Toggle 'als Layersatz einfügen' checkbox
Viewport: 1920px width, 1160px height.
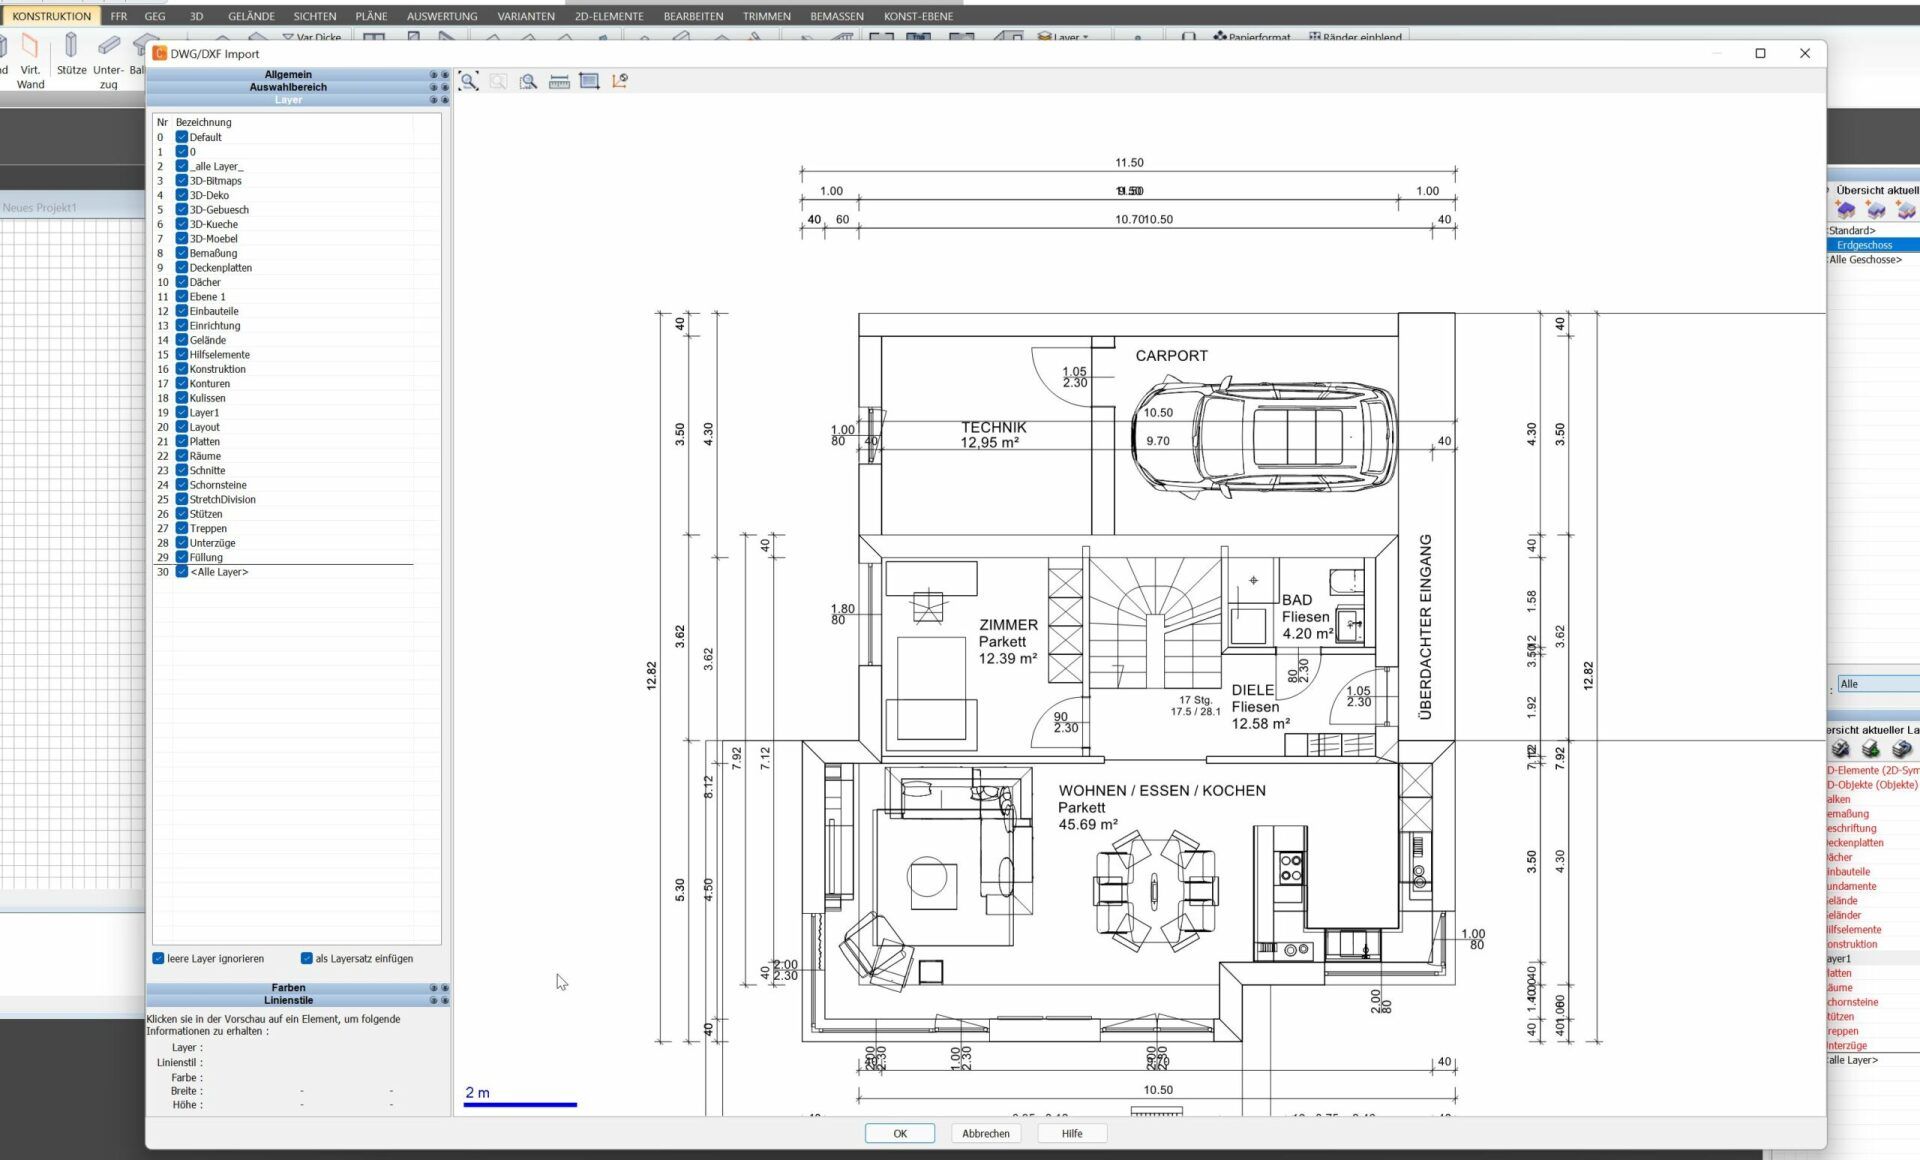point(307,958)
